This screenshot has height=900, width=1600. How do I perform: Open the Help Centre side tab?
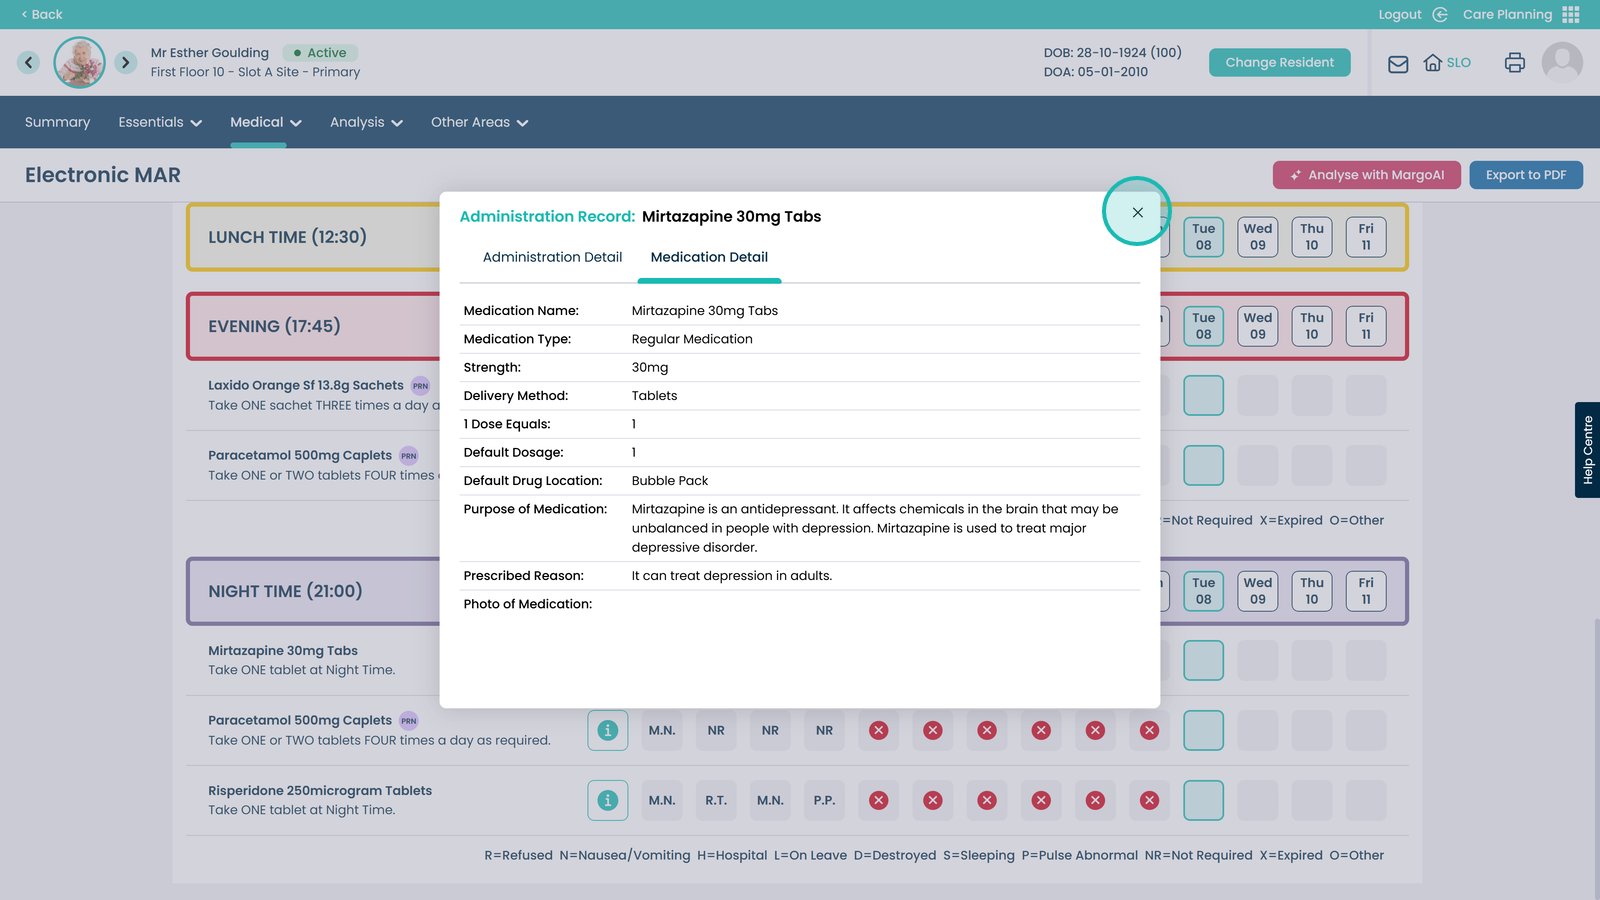coord(1587,450)
